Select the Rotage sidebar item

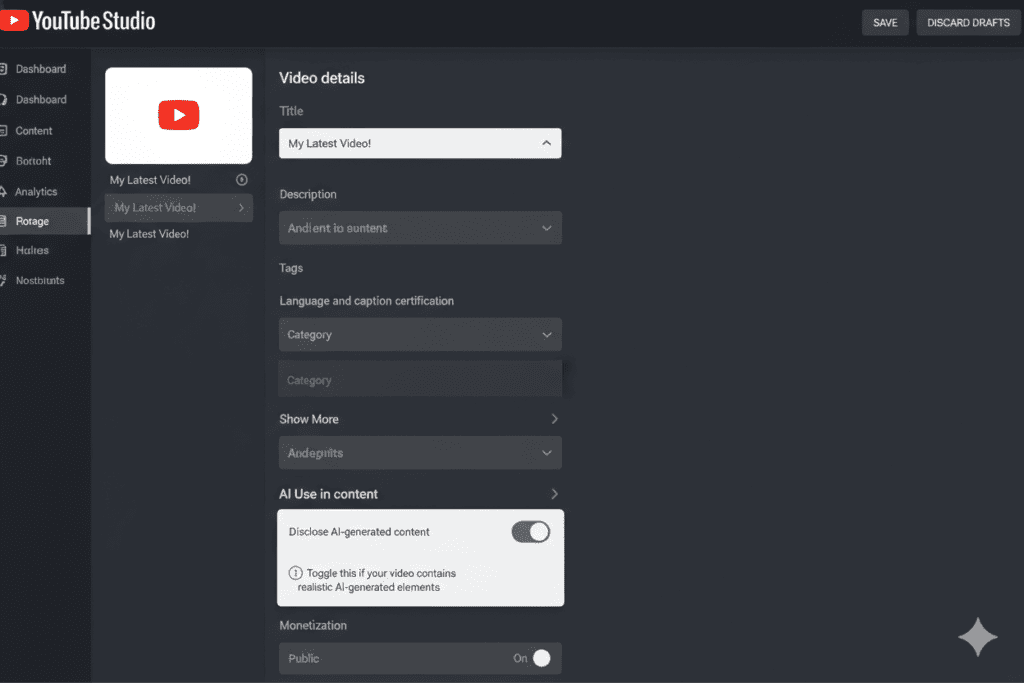44,221
